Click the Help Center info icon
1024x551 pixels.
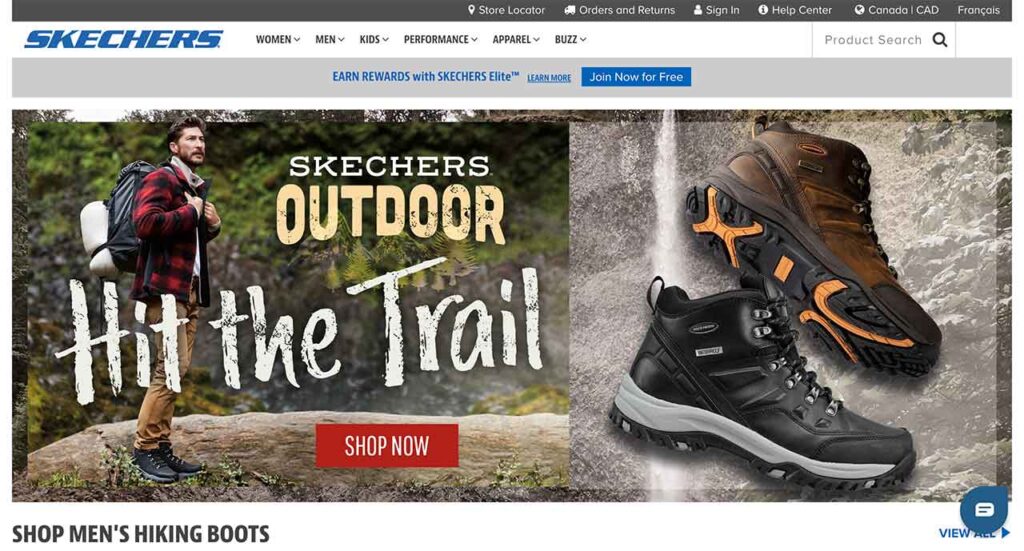point(763,10)
